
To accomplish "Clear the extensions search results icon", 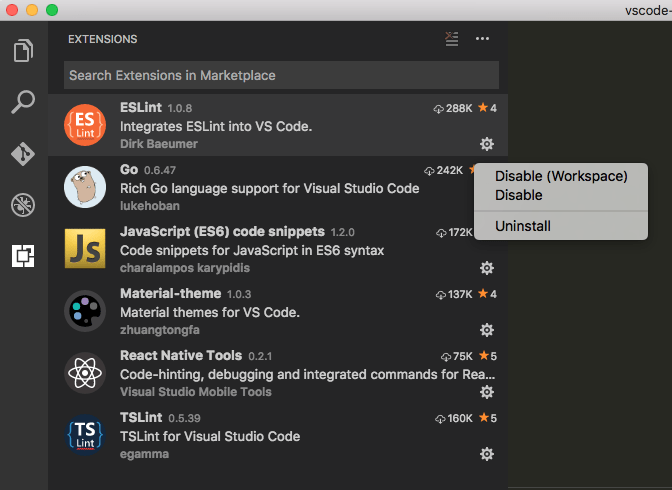I will pyautogui.click(x=451, y=39).
